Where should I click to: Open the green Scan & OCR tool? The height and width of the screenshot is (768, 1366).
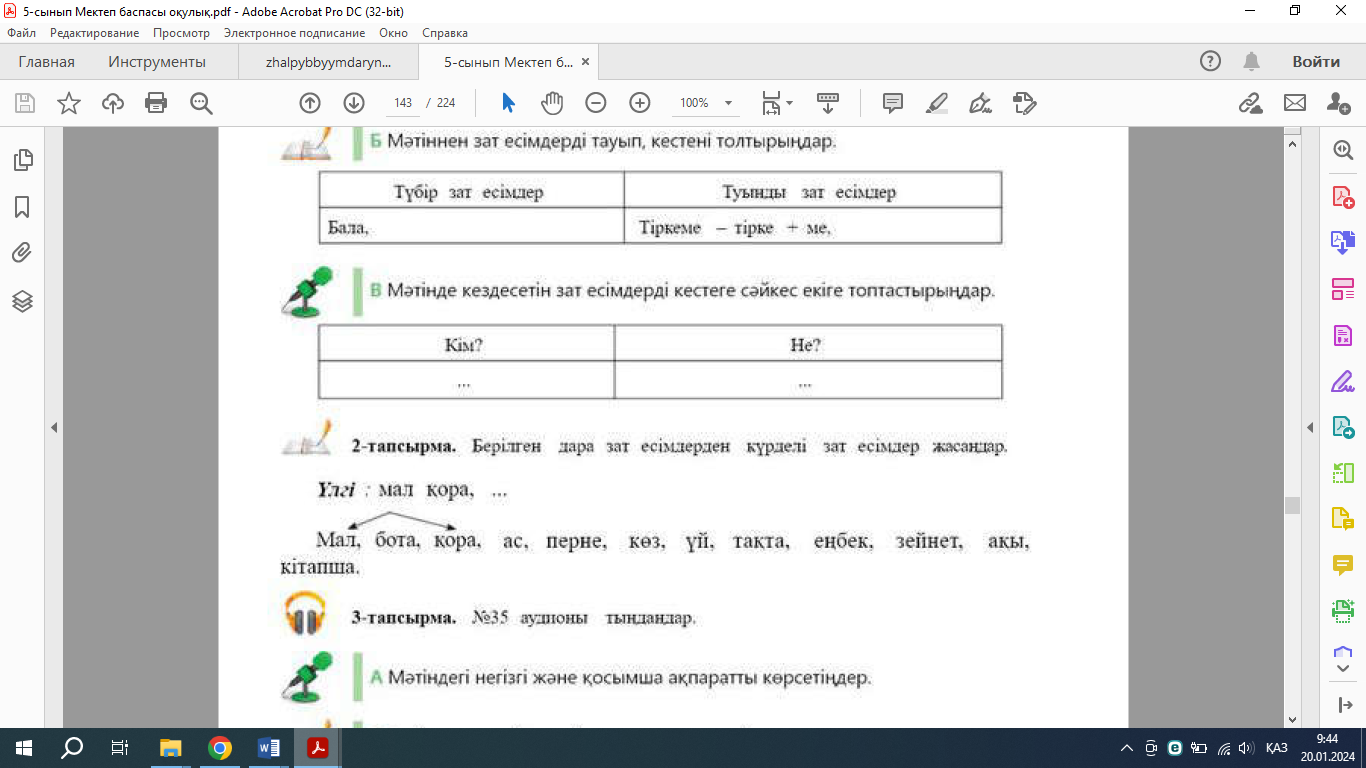coord(1342,610)
